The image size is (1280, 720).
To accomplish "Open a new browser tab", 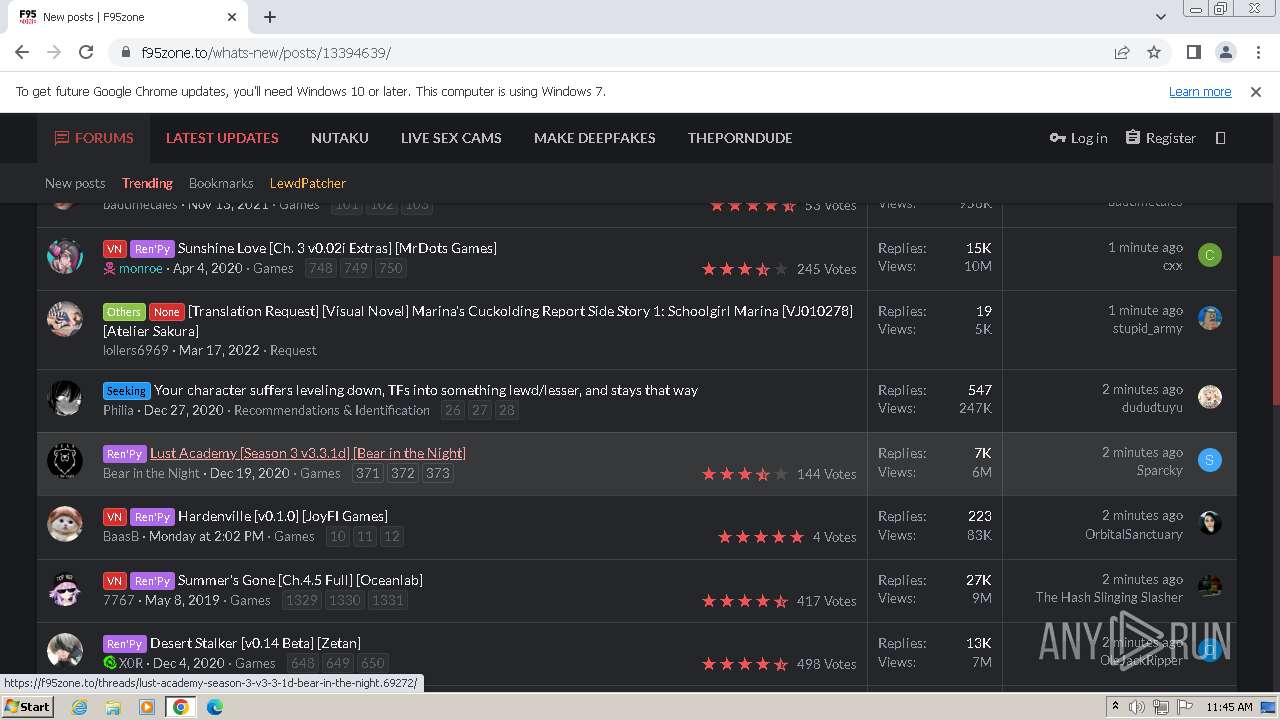I will 270,17.
